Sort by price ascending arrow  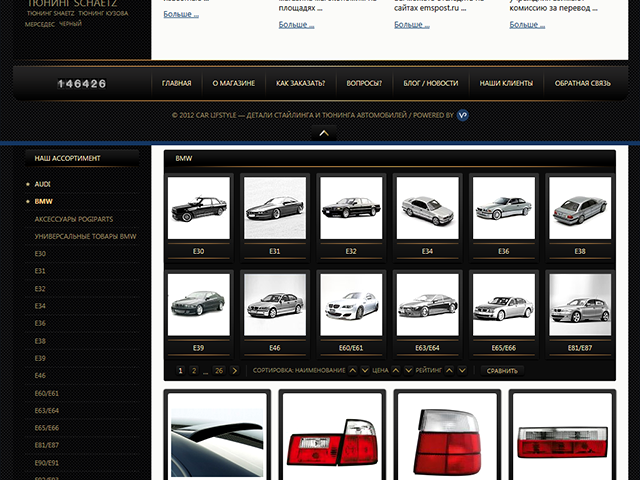tap(396, 370)
